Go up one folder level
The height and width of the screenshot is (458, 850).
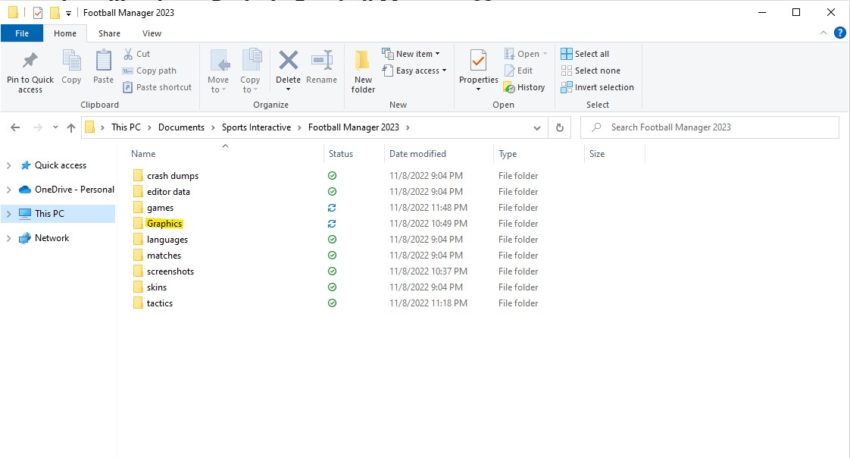coord(70,128)
